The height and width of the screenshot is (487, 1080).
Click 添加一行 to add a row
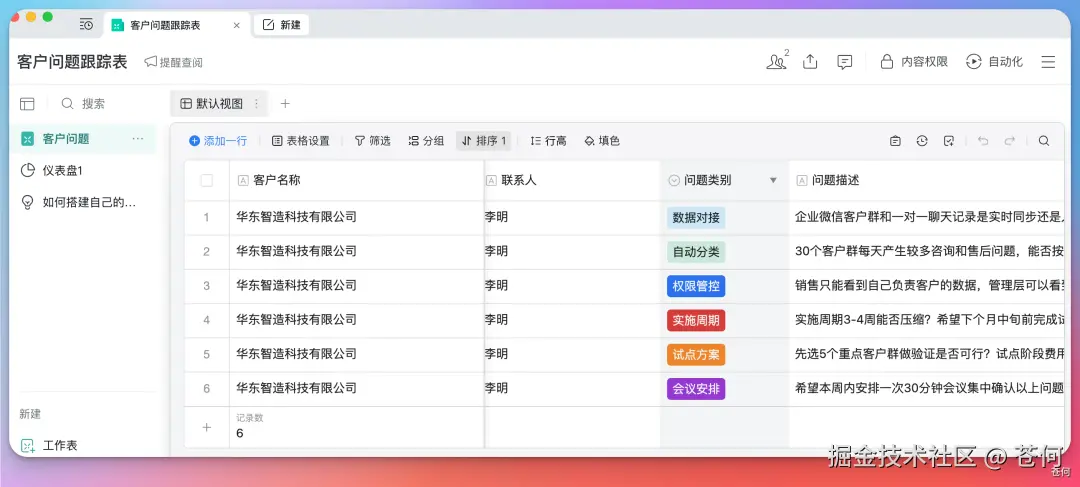(x=218, y=141)
